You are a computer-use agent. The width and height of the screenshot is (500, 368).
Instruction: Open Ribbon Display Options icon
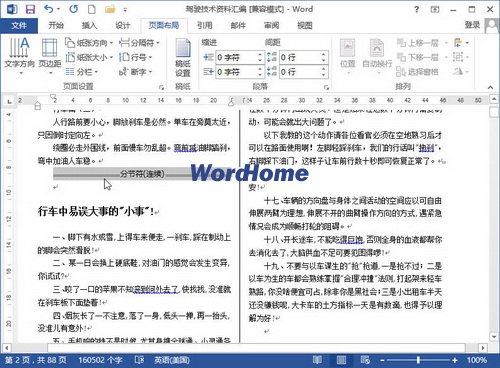coord(435,9)
